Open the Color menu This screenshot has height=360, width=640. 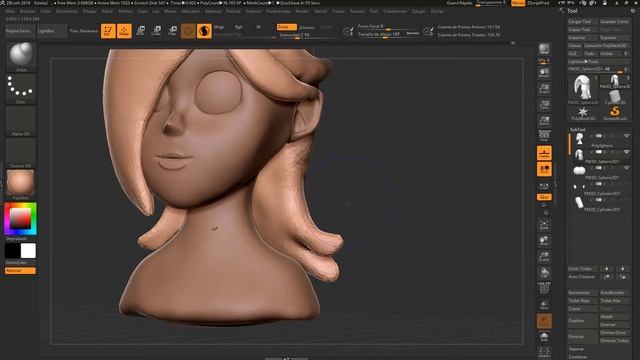45,11
